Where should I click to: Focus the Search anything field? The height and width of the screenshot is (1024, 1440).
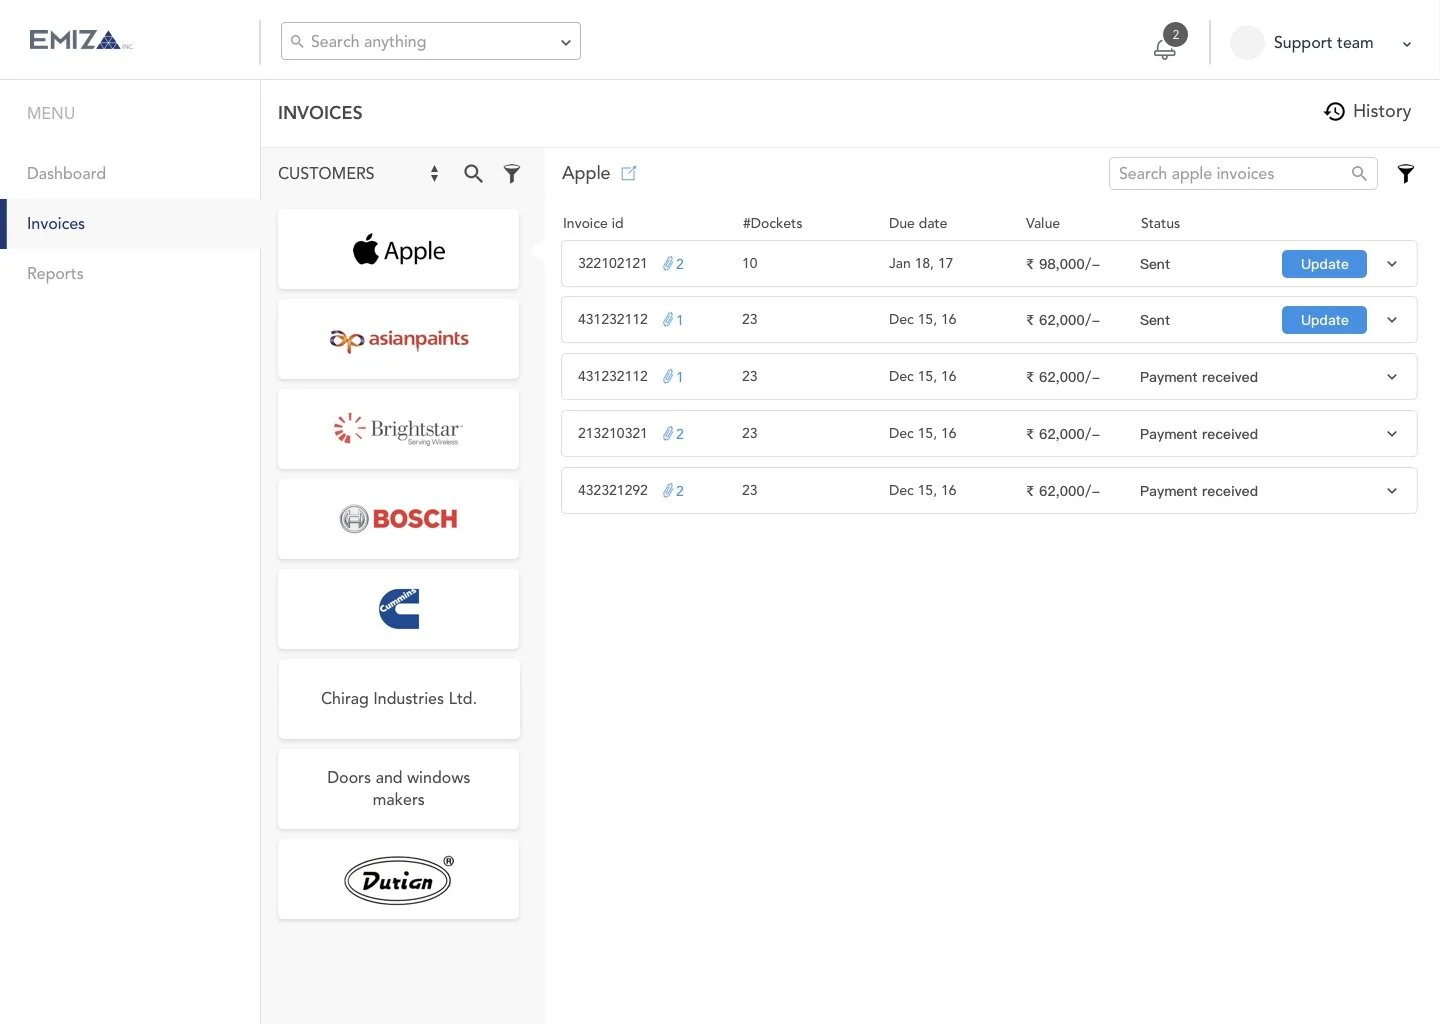tap(431, 41)
